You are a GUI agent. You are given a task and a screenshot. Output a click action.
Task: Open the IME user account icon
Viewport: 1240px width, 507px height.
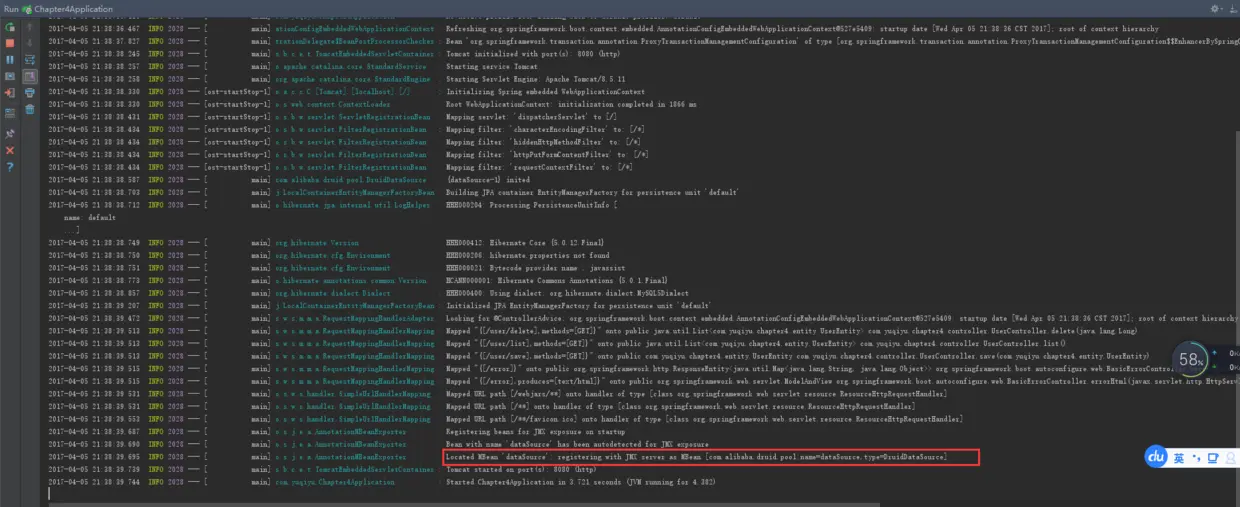tap(1232, 458)
